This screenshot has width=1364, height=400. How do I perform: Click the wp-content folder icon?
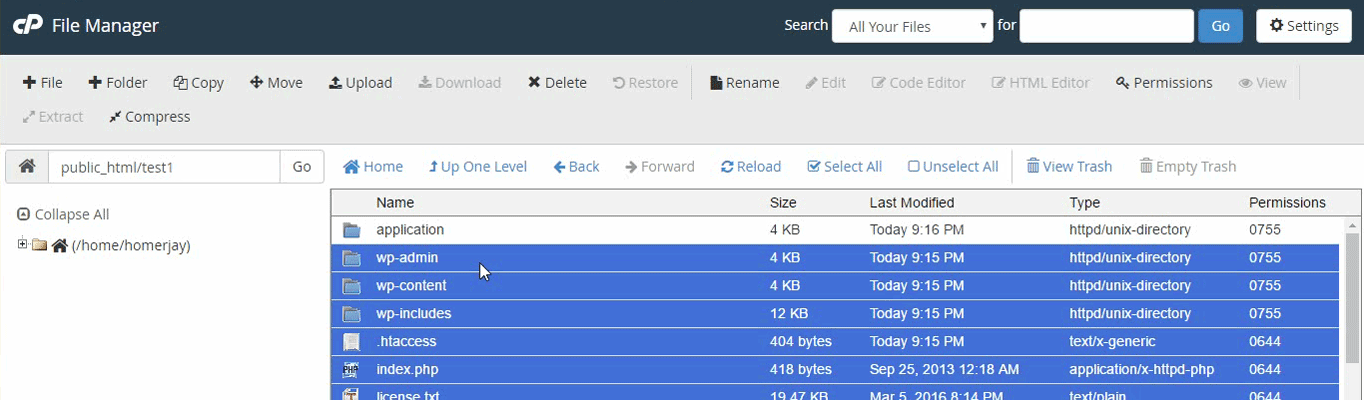(x=351, y=286)
